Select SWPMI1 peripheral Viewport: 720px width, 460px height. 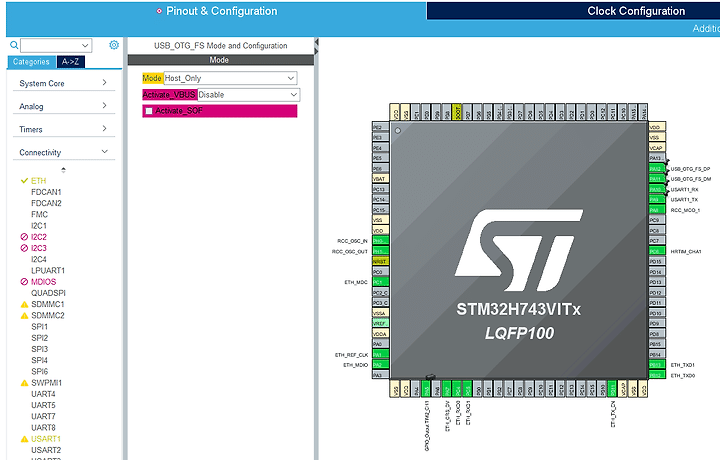tap(46, 383)
